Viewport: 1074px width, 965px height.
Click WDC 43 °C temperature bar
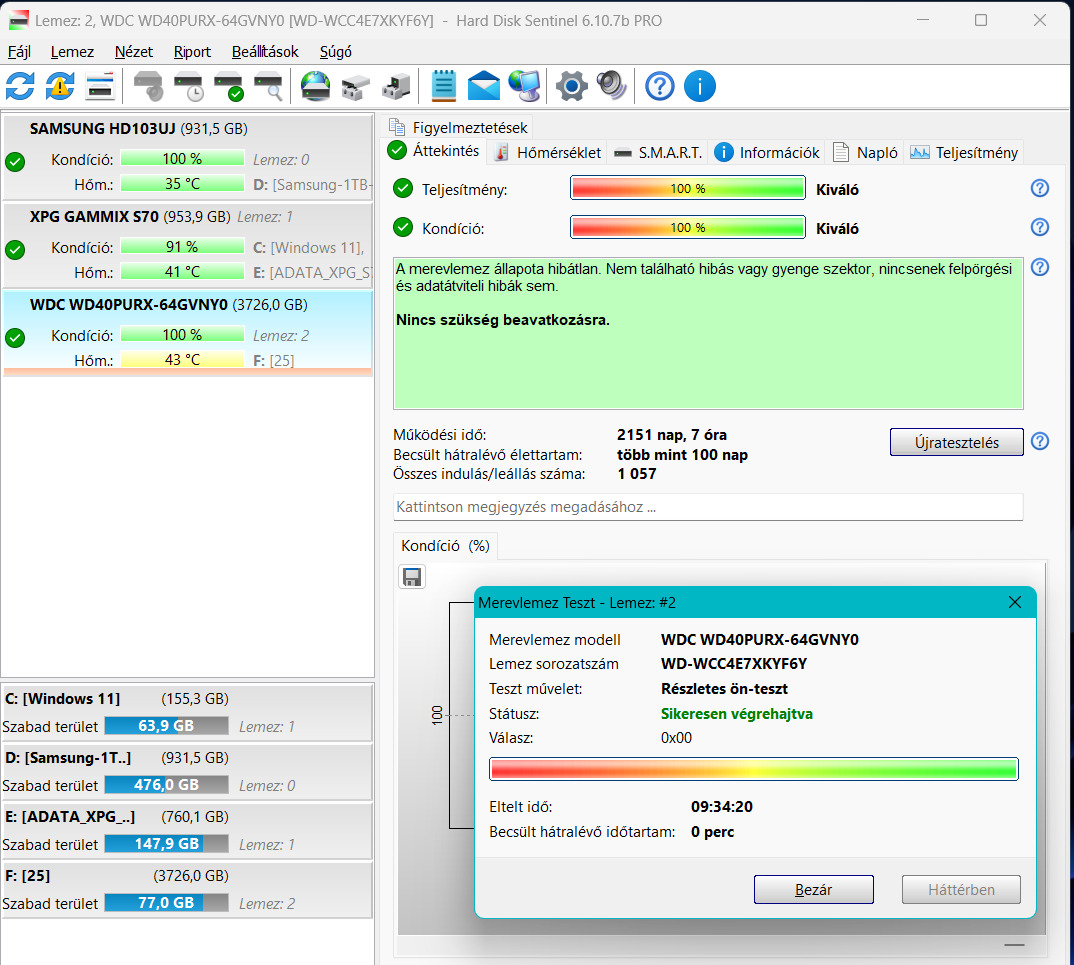point(182,360)
